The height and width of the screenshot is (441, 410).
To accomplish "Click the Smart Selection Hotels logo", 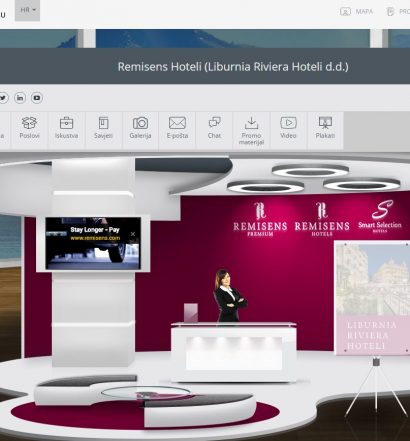I will tap(380, 216).
